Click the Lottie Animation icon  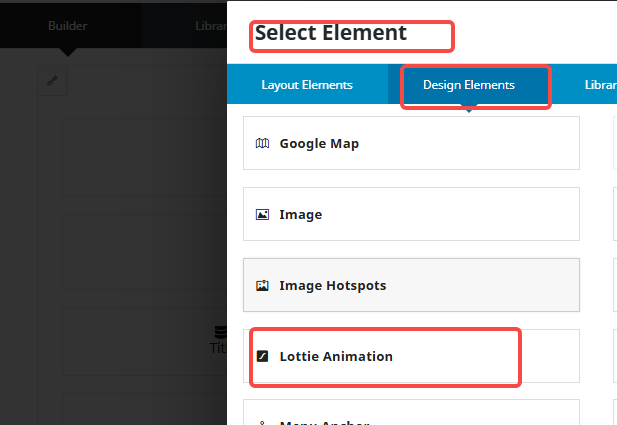click(263, 356)
